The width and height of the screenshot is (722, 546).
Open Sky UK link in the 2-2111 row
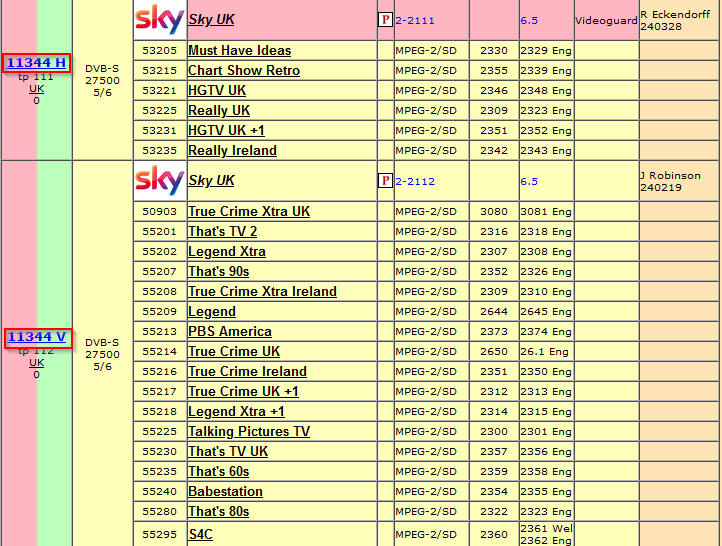tap(211, 19)
